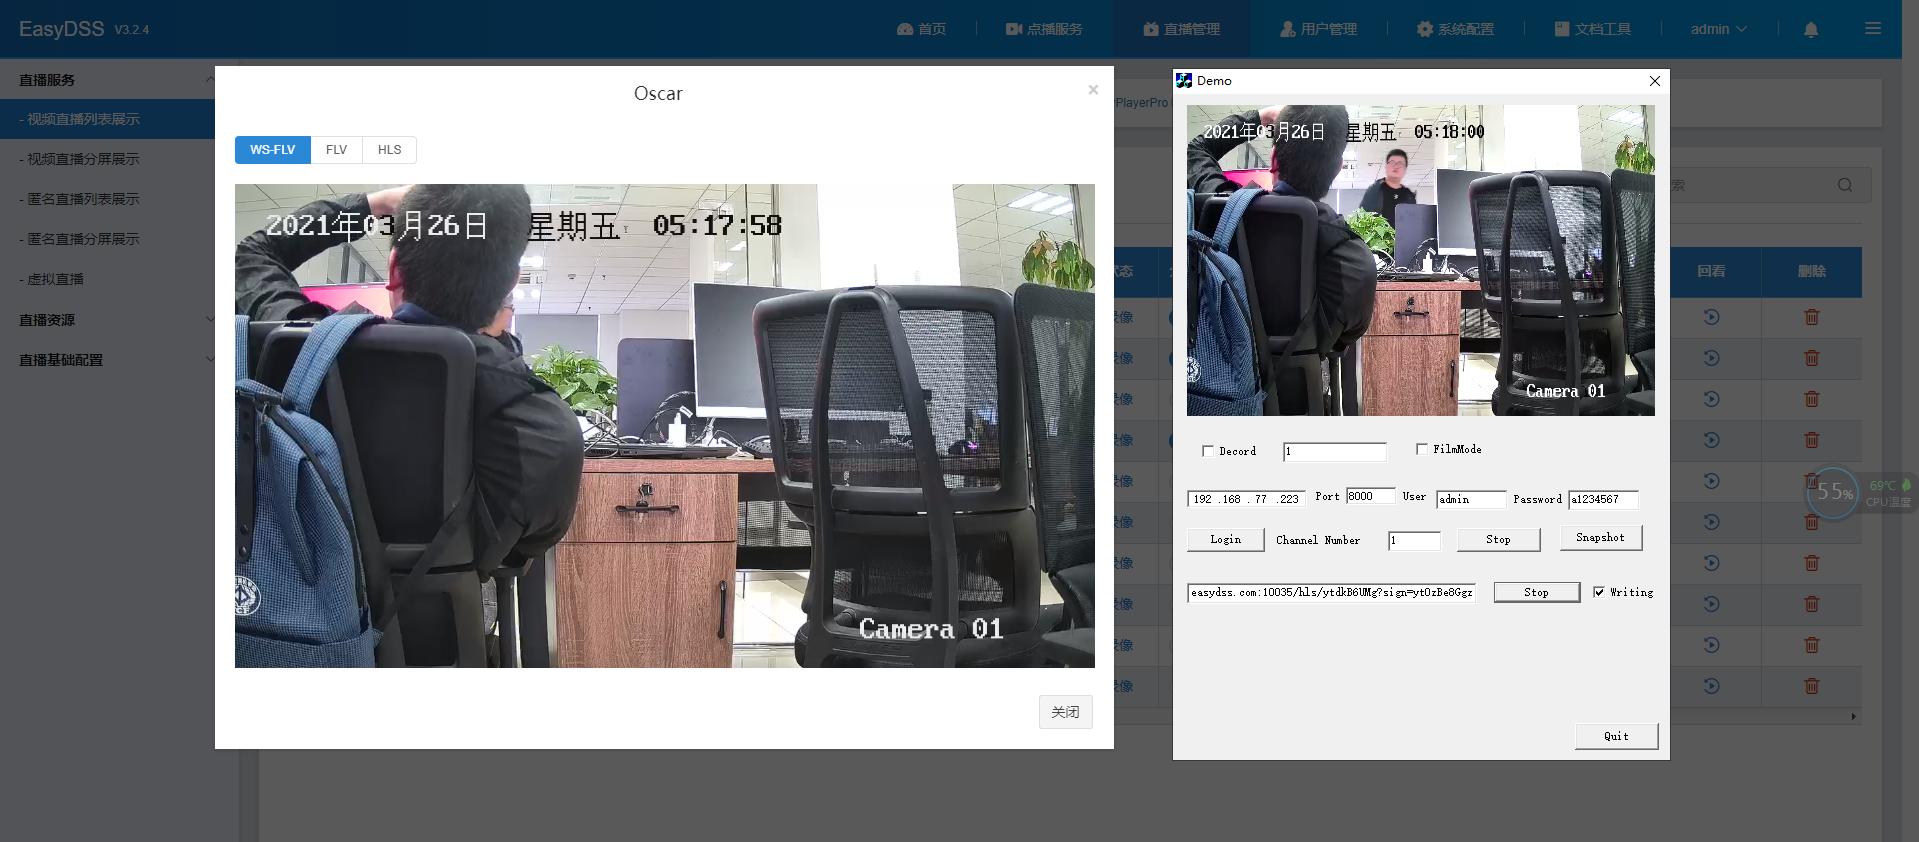Click the 关闭 button in Oscar dialog
Viewport: 1919px width, 842px height.
pos(1065,712)
